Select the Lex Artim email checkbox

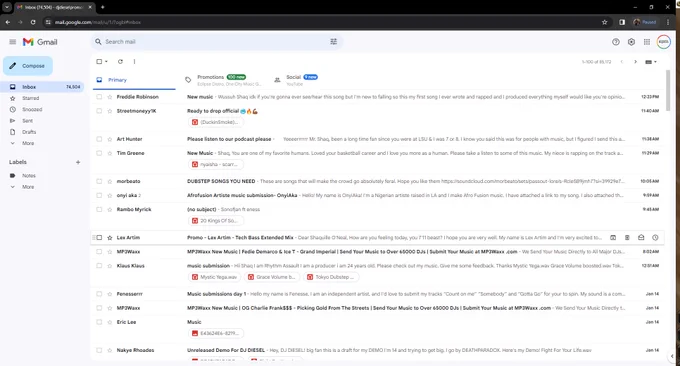click(x=99, y=238)
